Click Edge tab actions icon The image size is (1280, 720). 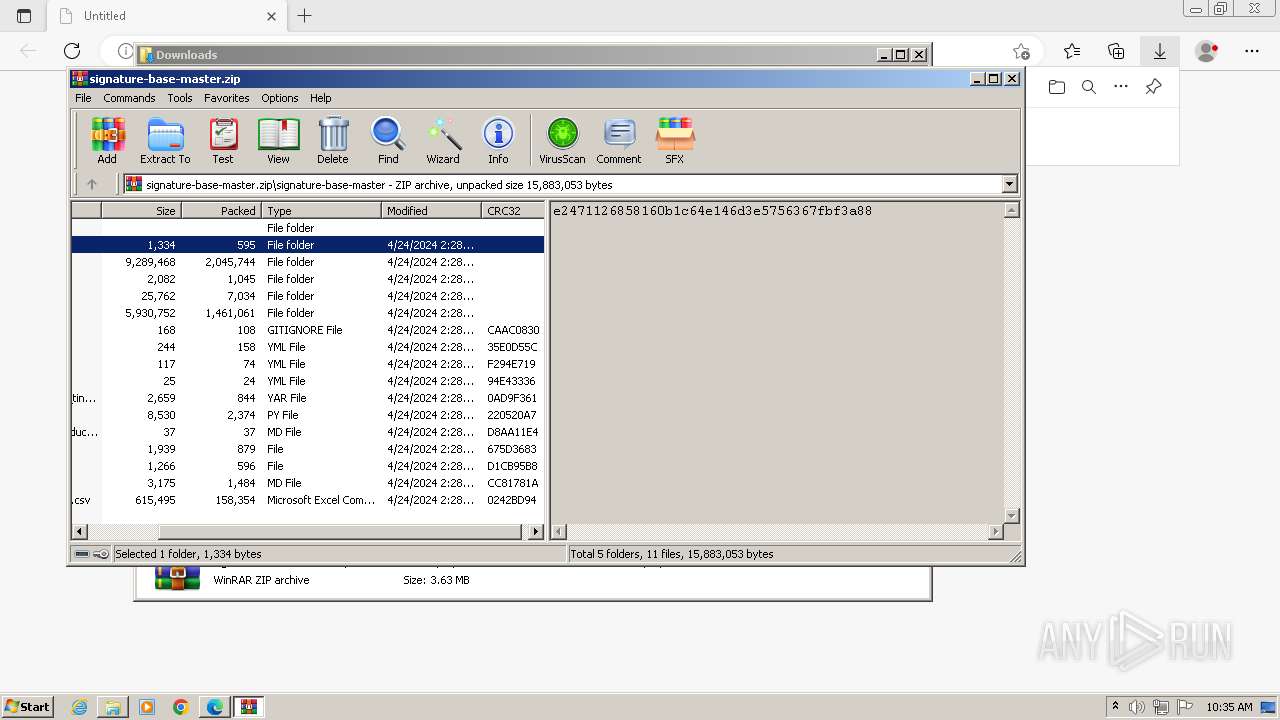[24, 16]
